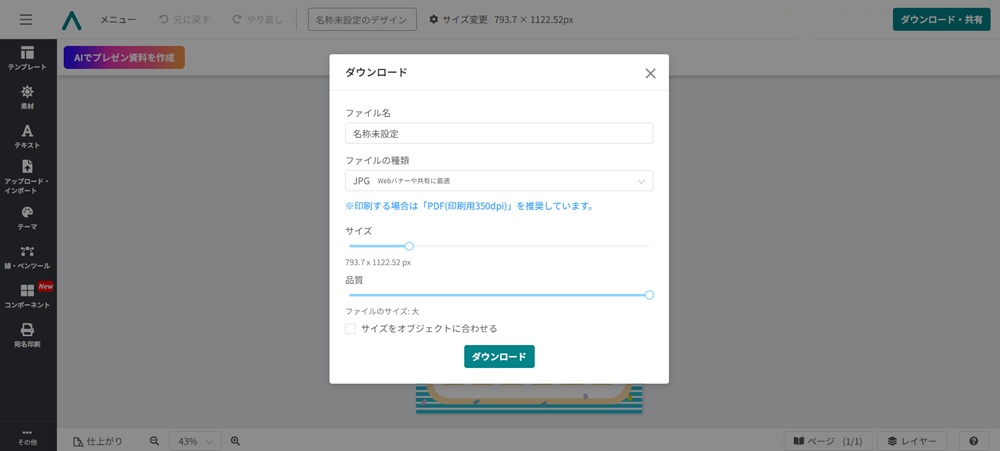This screenshot has height=451, width=1000.
Task: Open the Upload and Import panel
Action: click(x=27, y=176)
